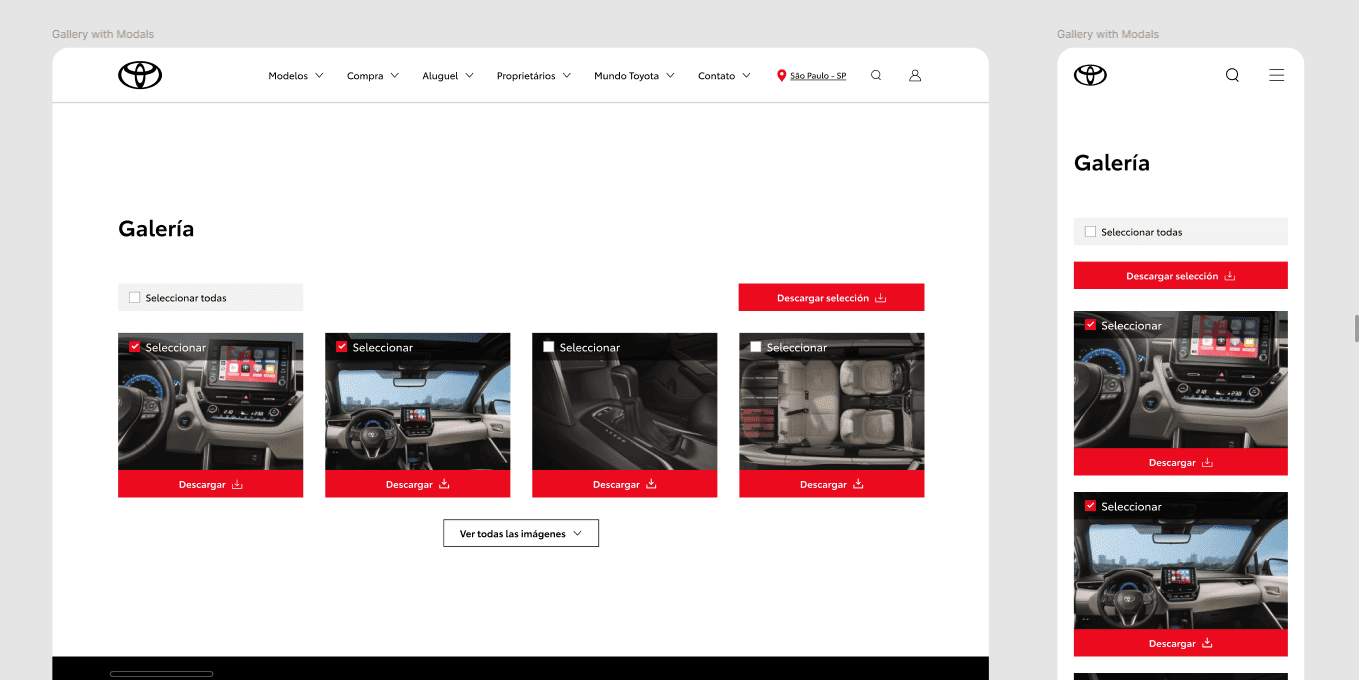Expand the Modelos dropdown menu
The height and width of the screenshot is (680, 1359).
tap(296, 76)
